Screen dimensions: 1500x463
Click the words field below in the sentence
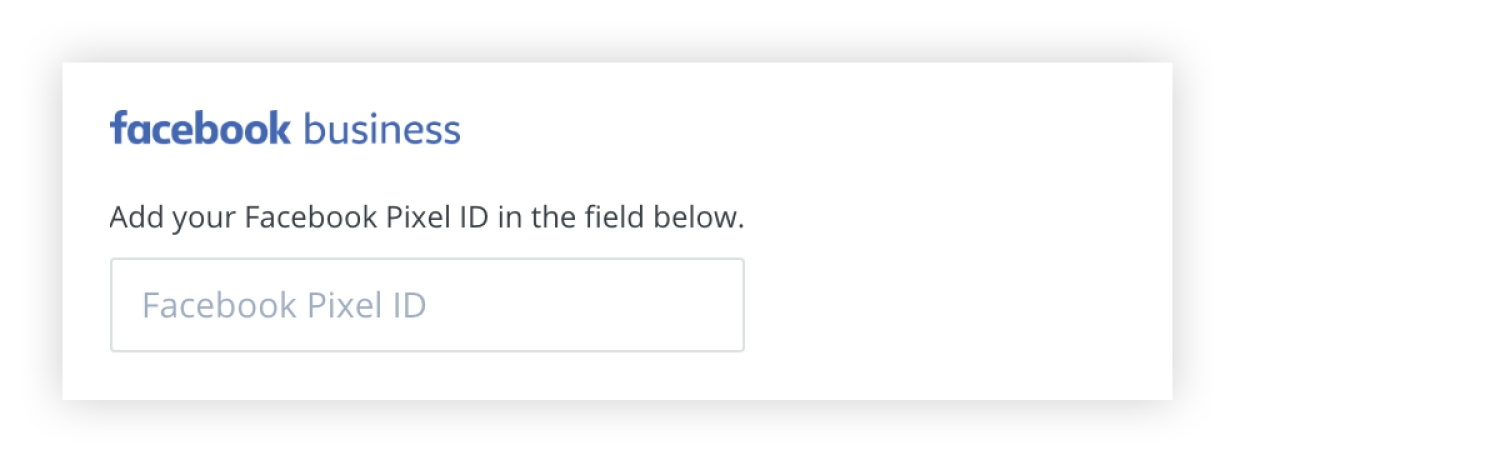point(667,217)
